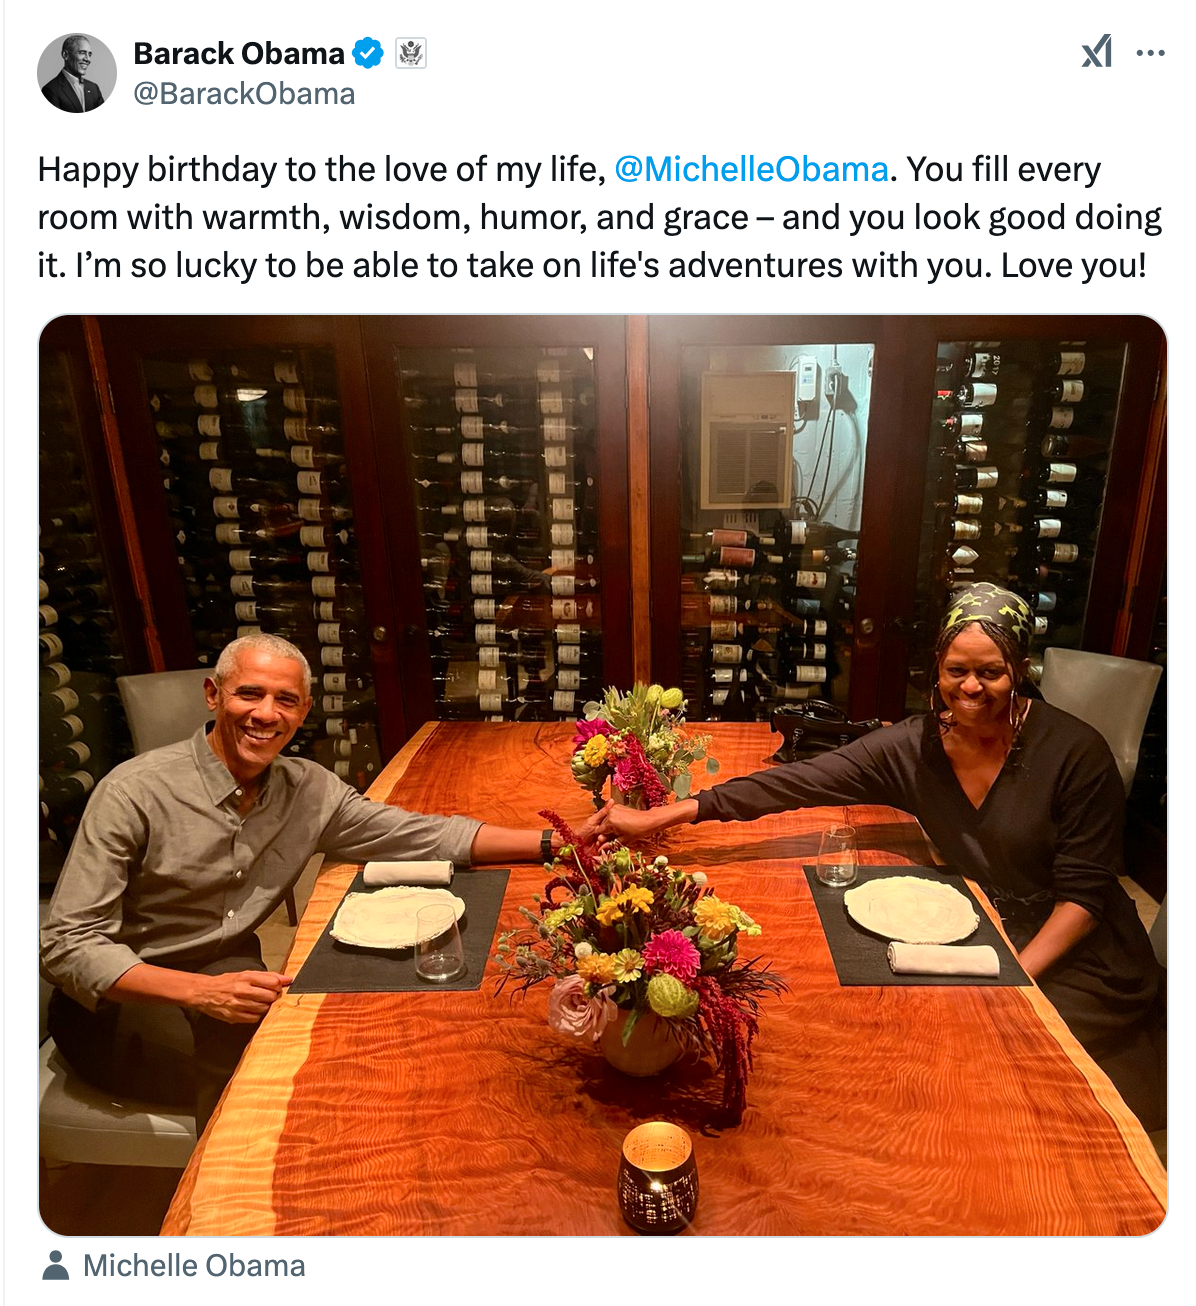Click the post text starting "Happy birthday"
The image size is (1196, 1306).
pos(600,217)
